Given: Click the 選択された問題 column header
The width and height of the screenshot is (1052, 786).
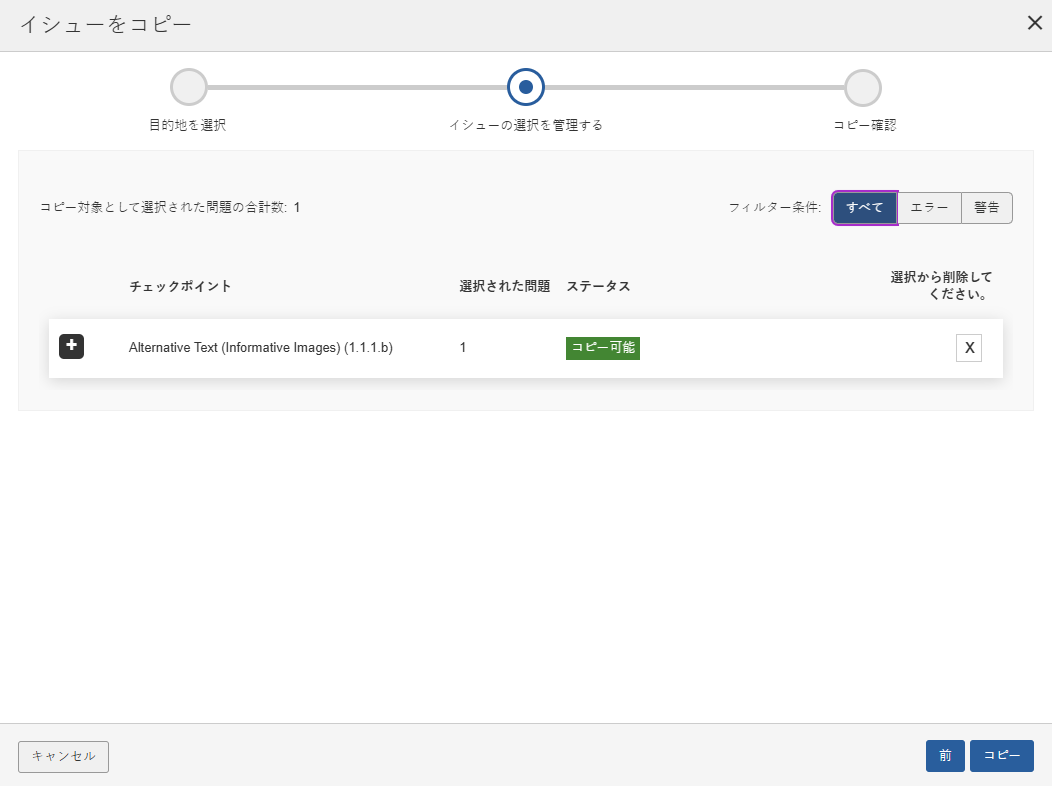Looking at the screenshot, I should (x=504, y=287).
